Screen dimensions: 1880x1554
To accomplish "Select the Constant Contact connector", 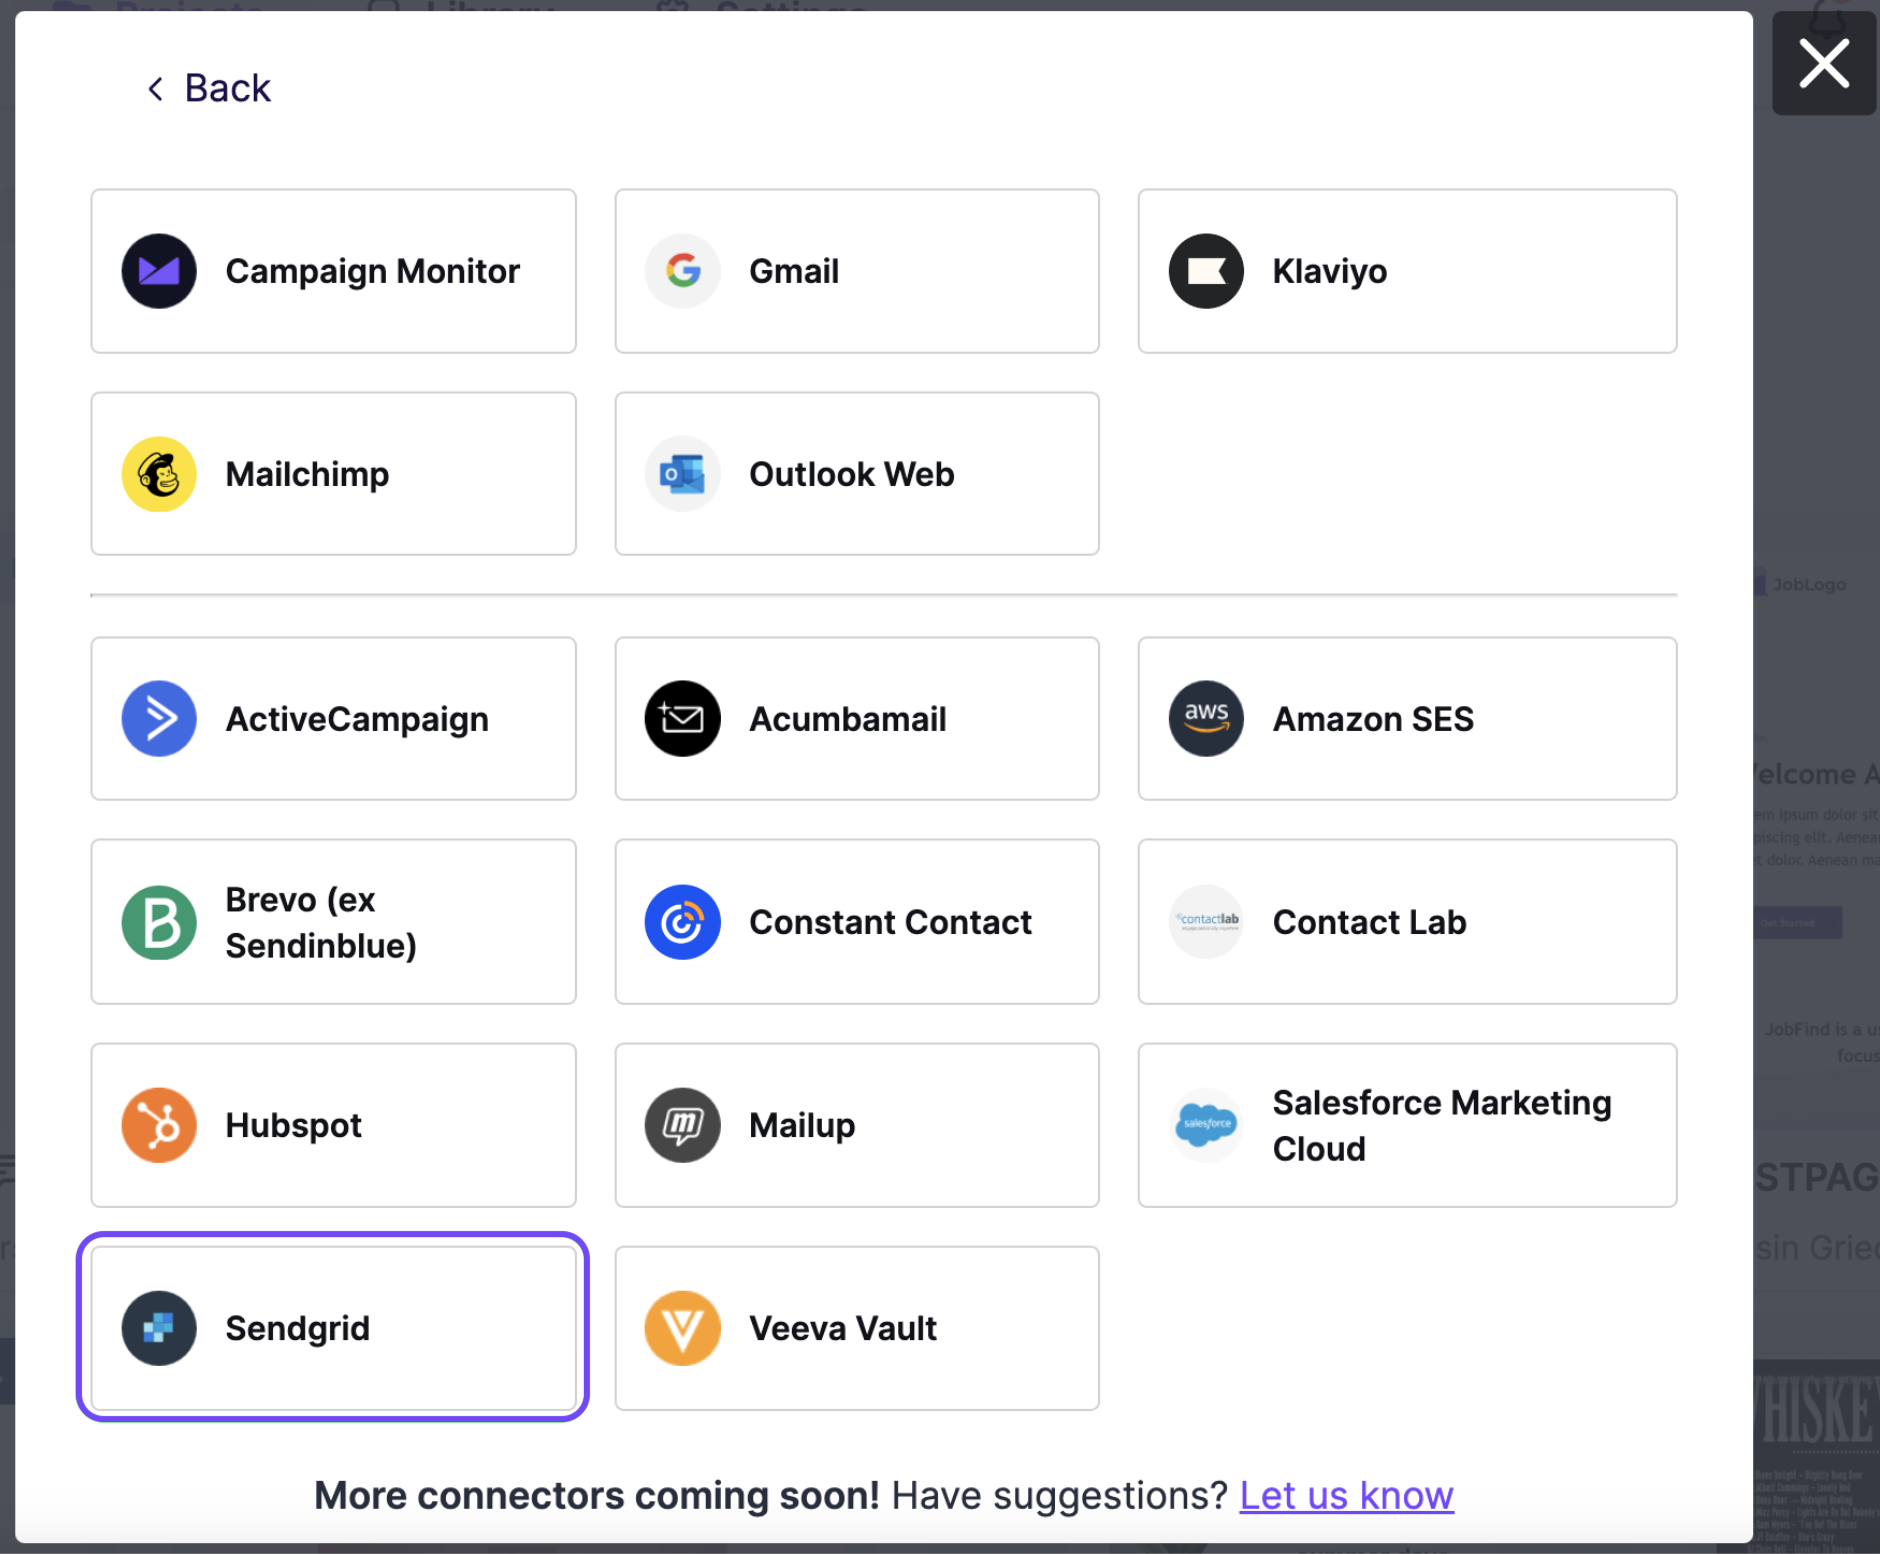I will (857, 922).
